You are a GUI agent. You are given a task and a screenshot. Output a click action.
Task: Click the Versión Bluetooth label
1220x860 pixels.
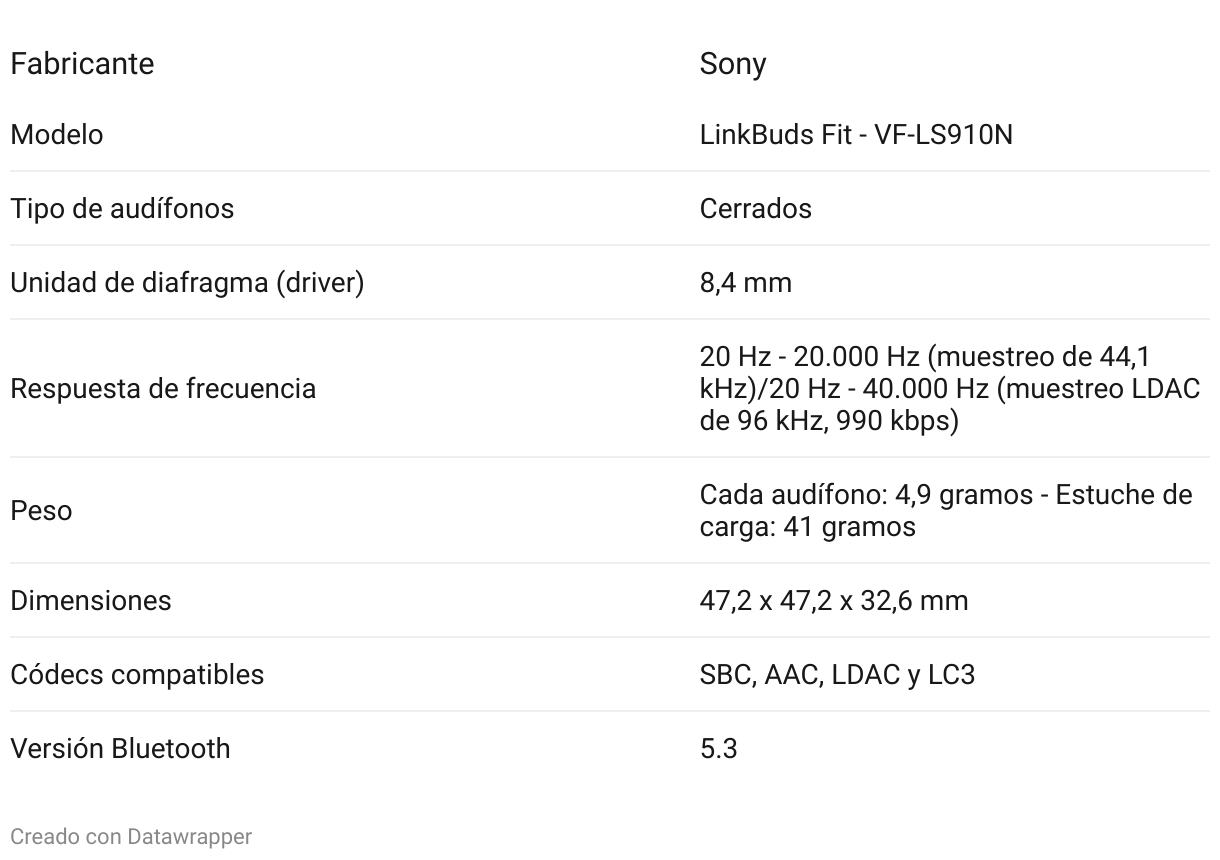(x=120, y=748)
